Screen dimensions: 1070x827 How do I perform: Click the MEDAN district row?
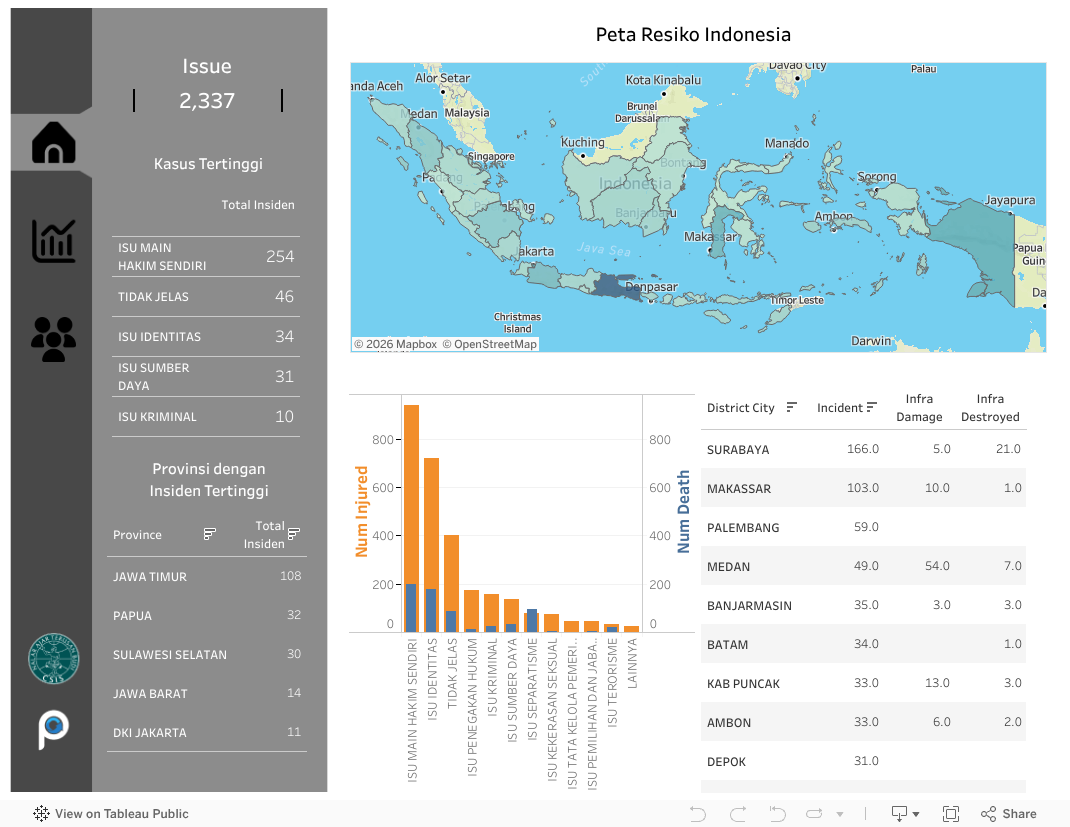click(x=863, y=566)
